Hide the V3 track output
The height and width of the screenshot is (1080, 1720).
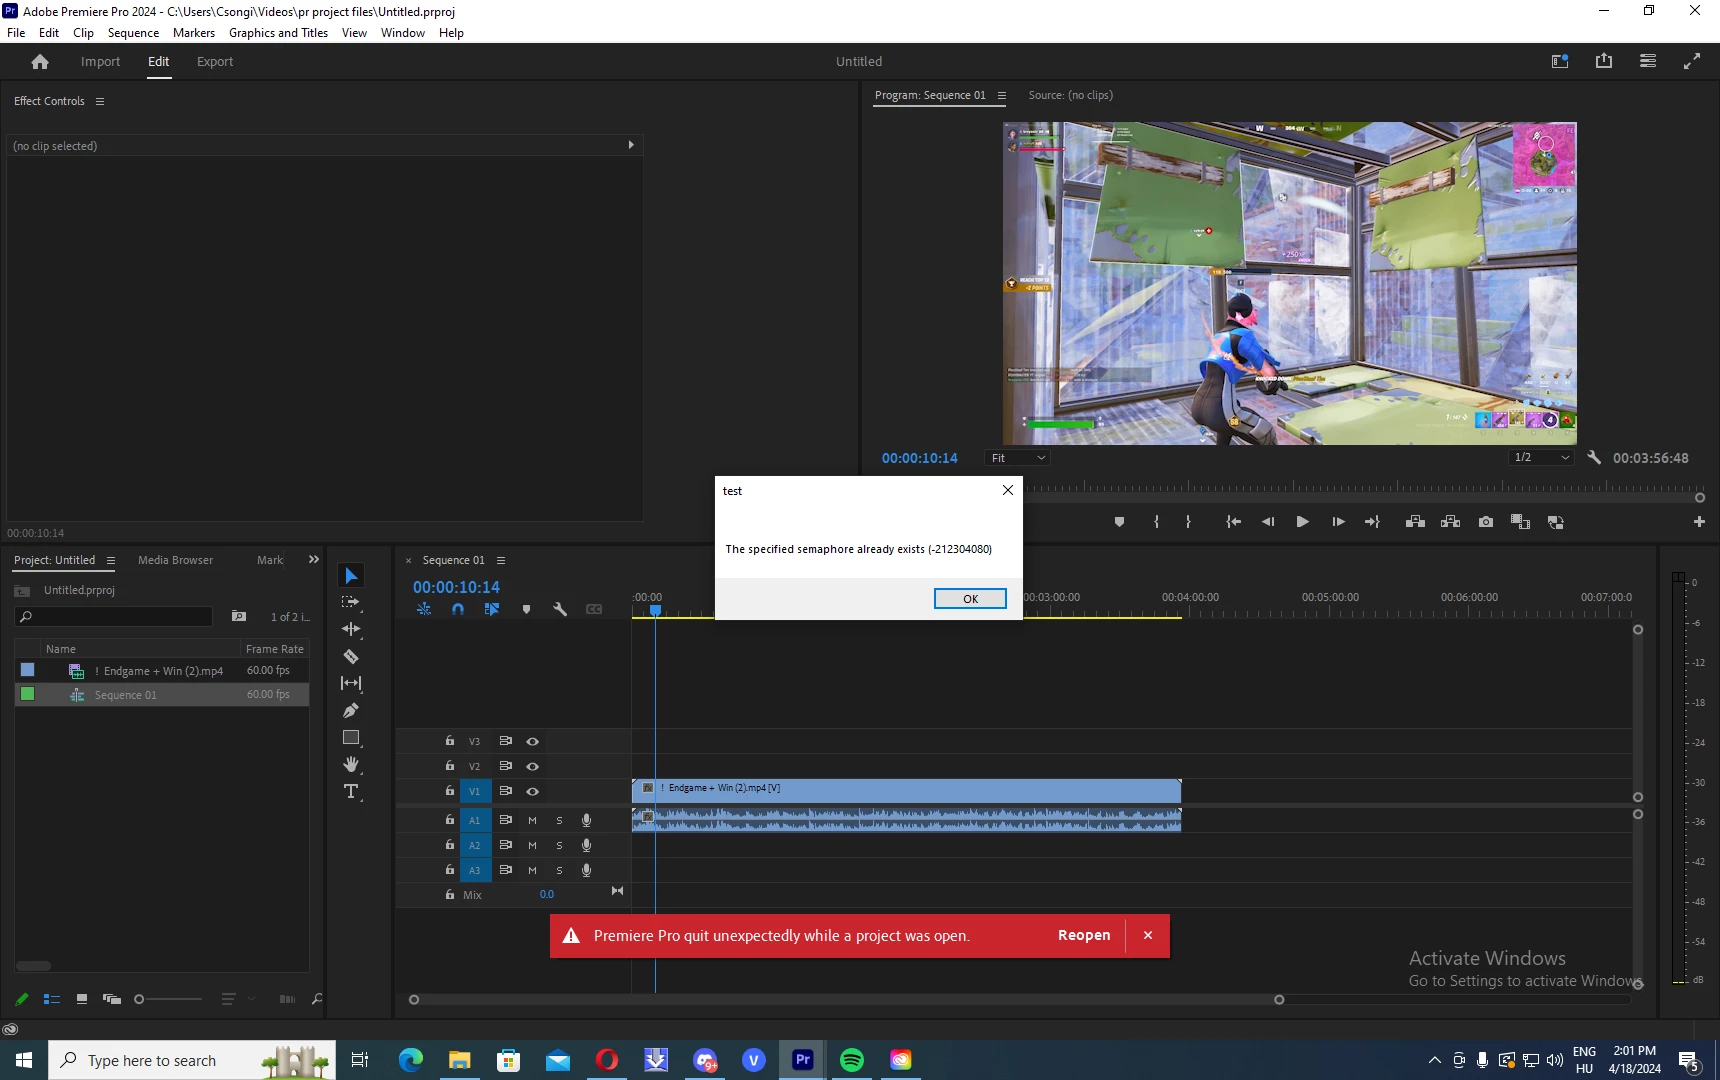(x=533, y=742)
